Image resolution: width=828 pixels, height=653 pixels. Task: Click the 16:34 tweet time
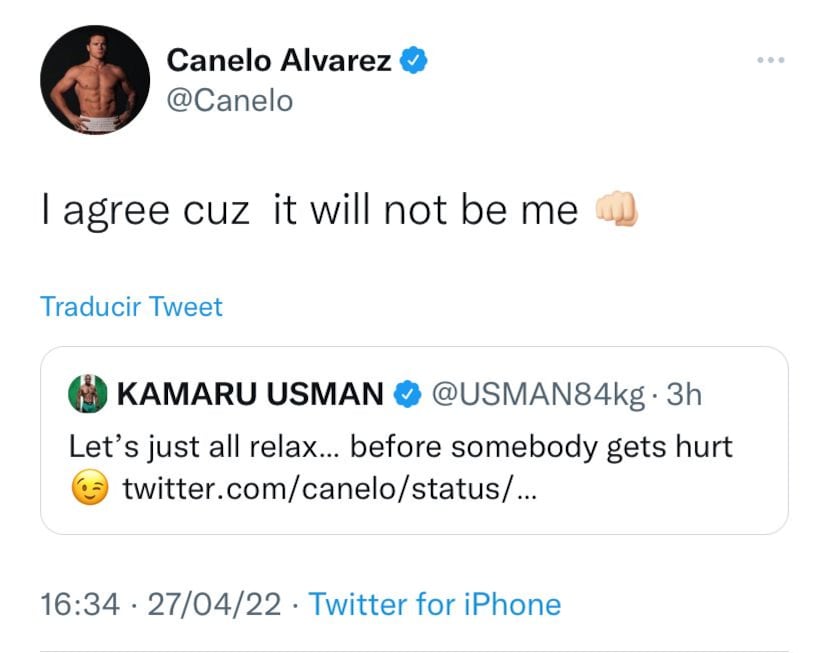(75, 604)
